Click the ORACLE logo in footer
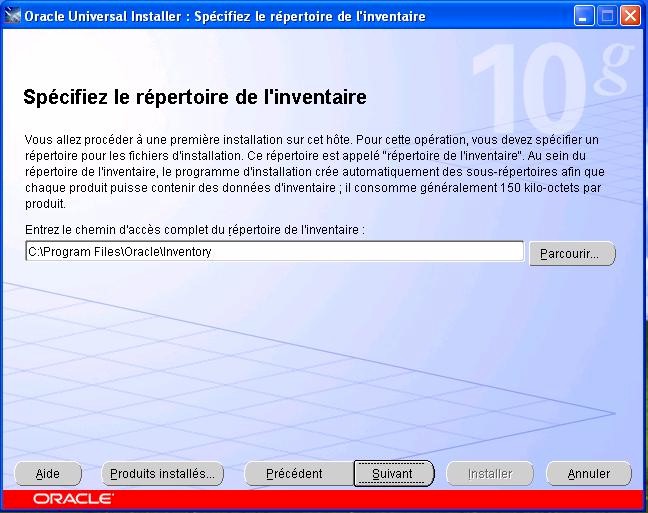This screenshot has height=513, width=648. pyautogui.click(x=73, y=498)
